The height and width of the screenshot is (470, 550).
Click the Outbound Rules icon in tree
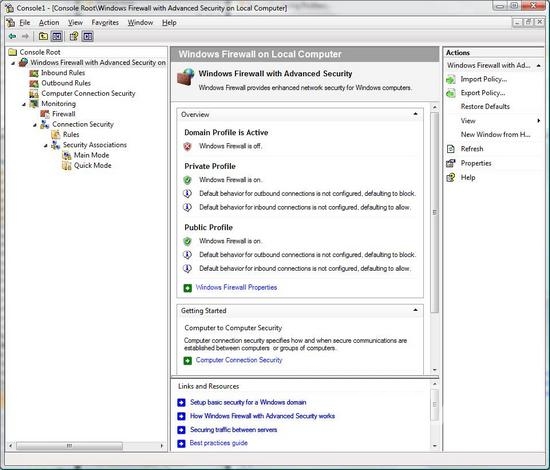34,83
